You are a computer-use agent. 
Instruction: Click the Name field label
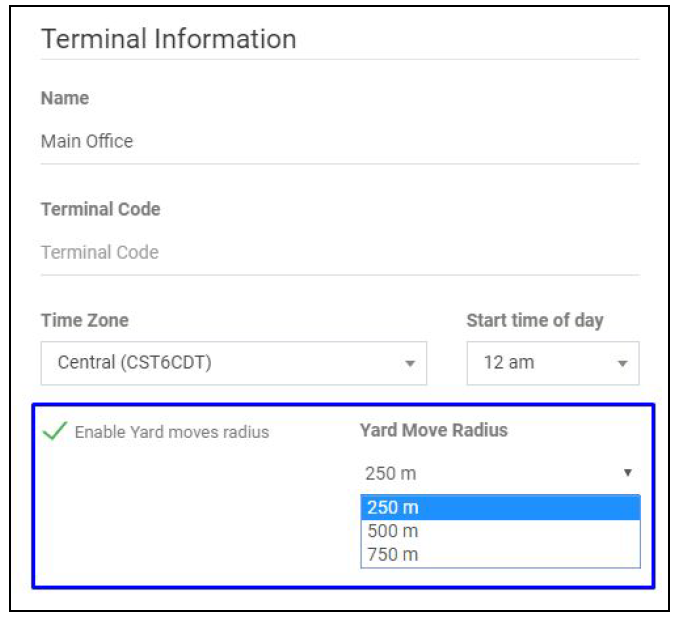point(65,98)
